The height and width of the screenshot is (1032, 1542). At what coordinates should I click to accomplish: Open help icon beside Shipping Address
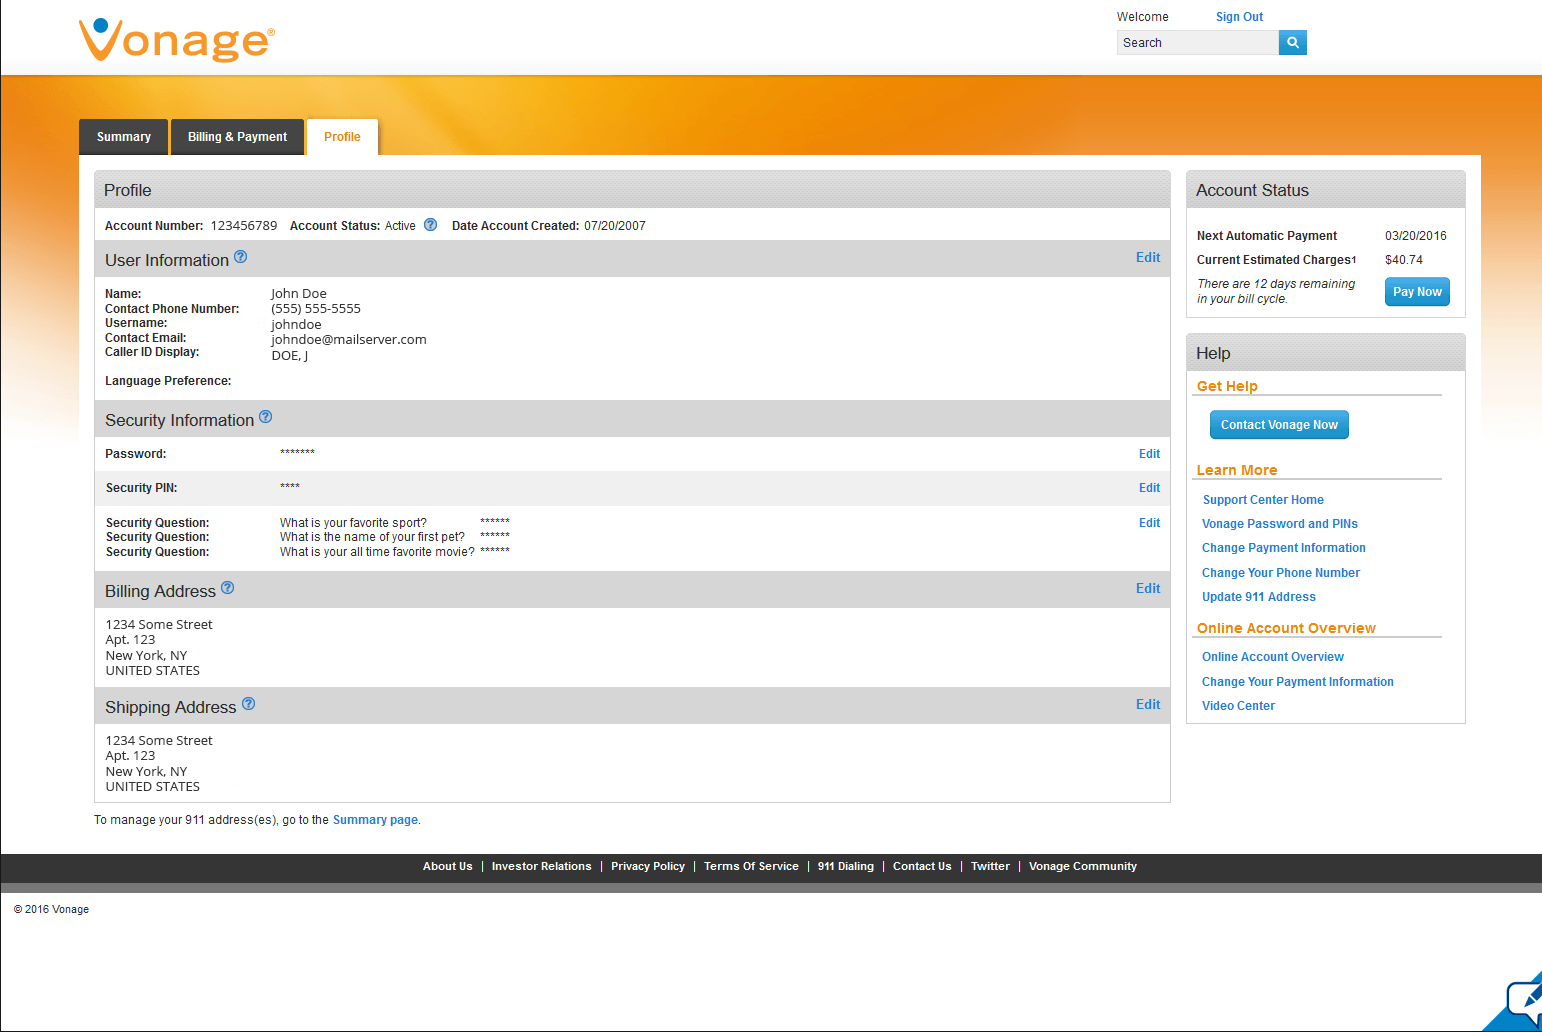point(249,704)
